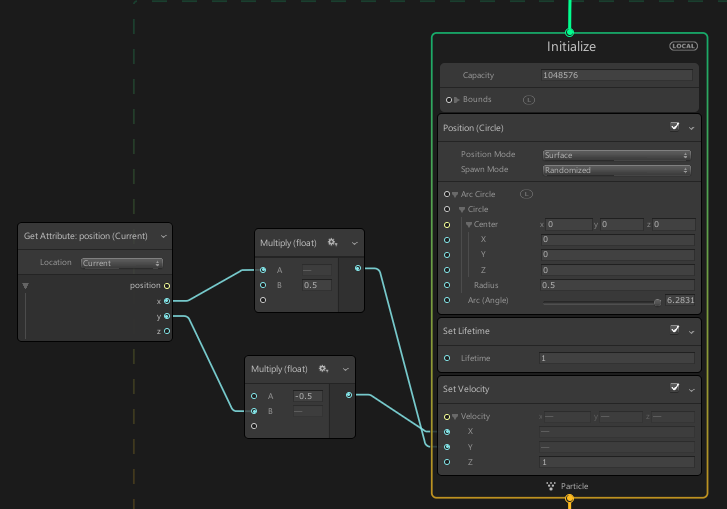Click the Initialize context bottom flow anchor
727x509 pixels.
coord(569,499)
